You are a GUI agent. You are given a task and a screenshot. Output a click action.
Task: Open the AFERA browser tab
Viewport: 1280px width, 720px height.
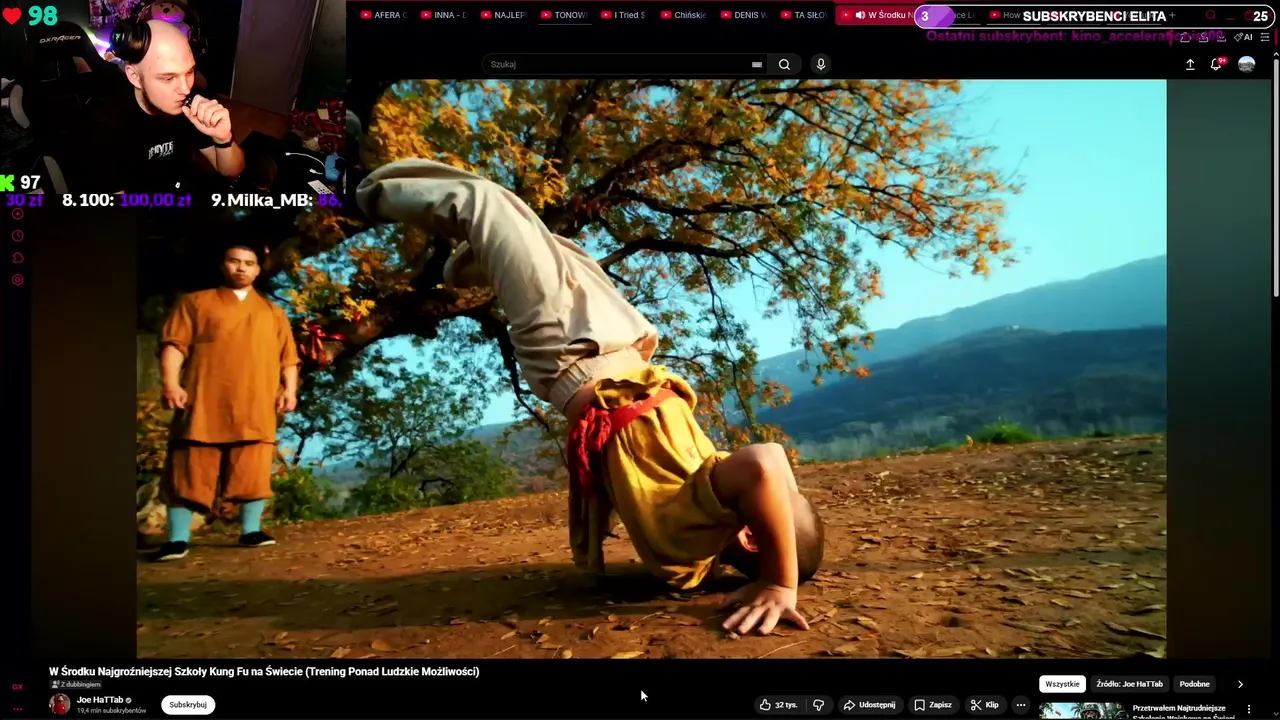383,15
